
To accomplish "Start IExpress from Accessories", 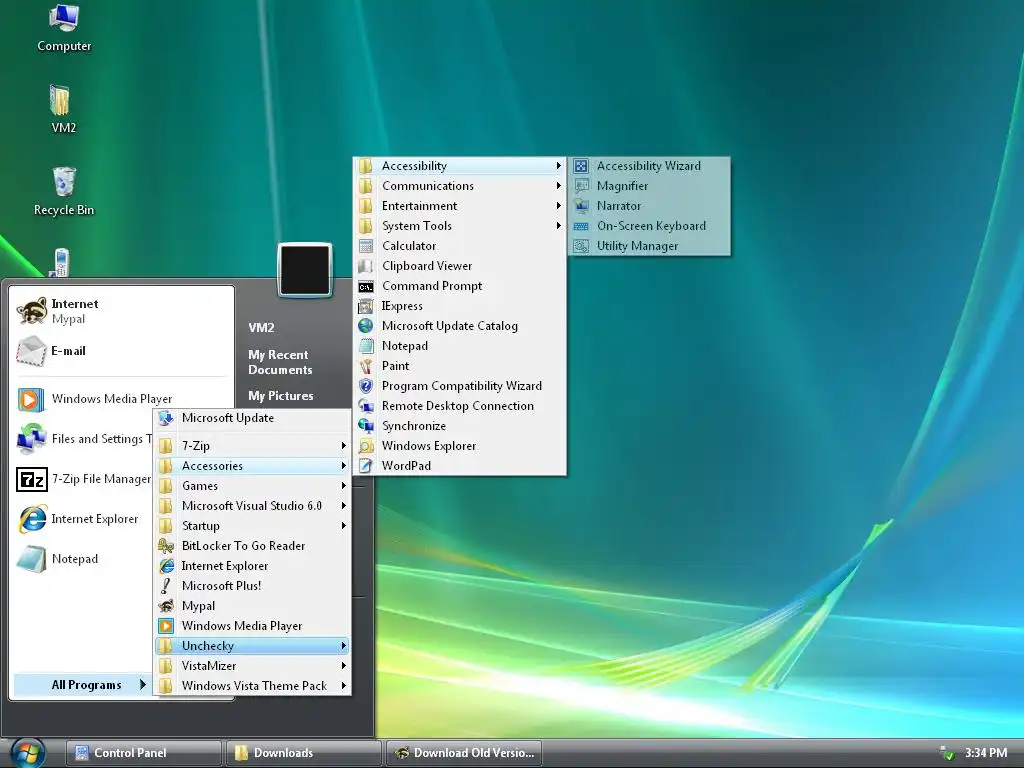I will pyautogui.click(x=460, y=306).
